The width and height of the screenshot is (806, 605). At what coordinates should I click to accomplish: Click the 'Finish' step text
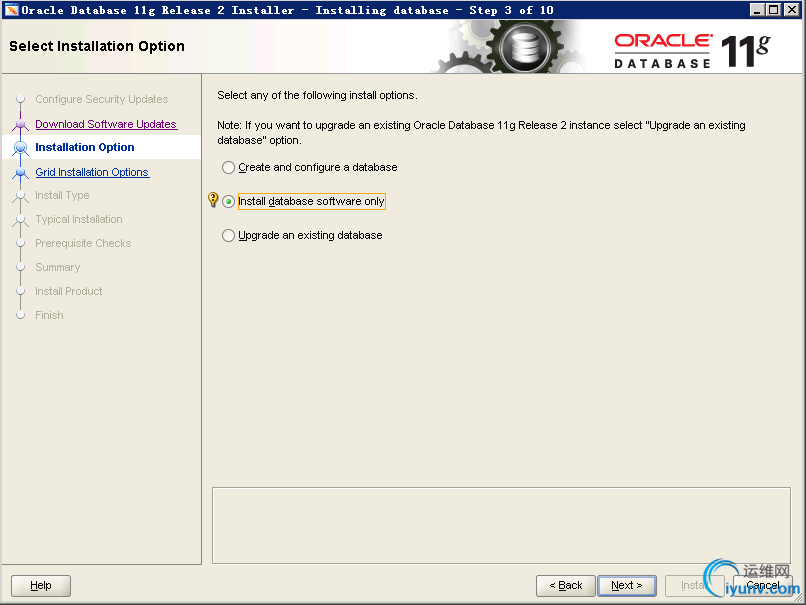click(x=49, y=315)
